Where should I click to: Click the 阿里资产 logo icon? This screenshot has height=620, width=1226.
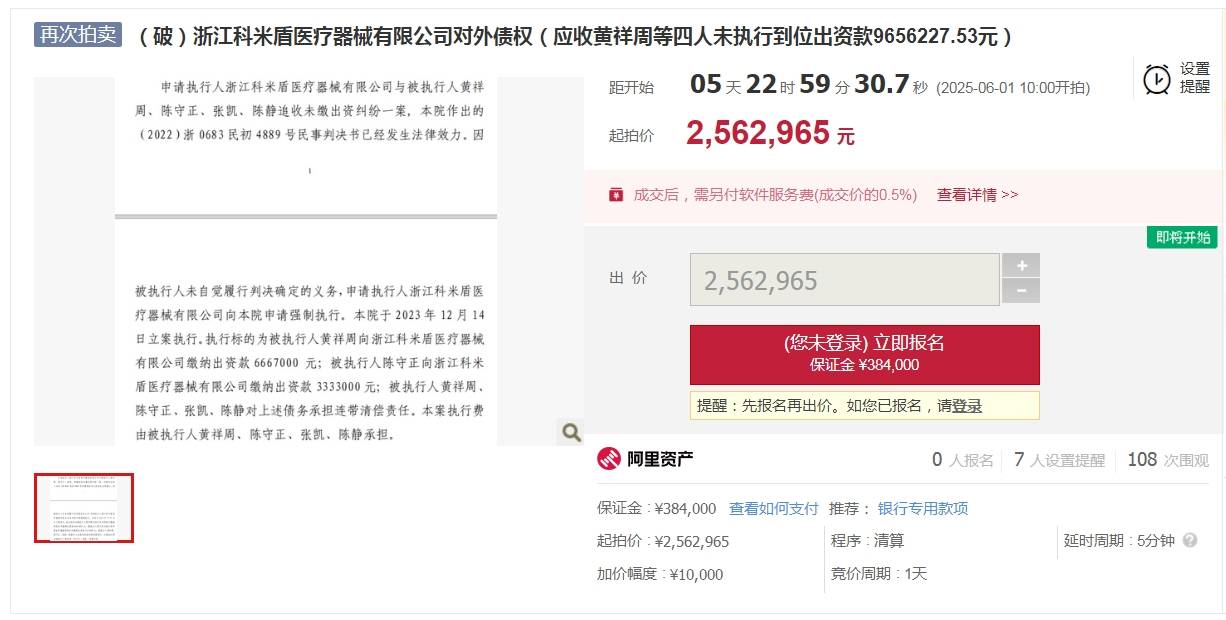[609, 459]
